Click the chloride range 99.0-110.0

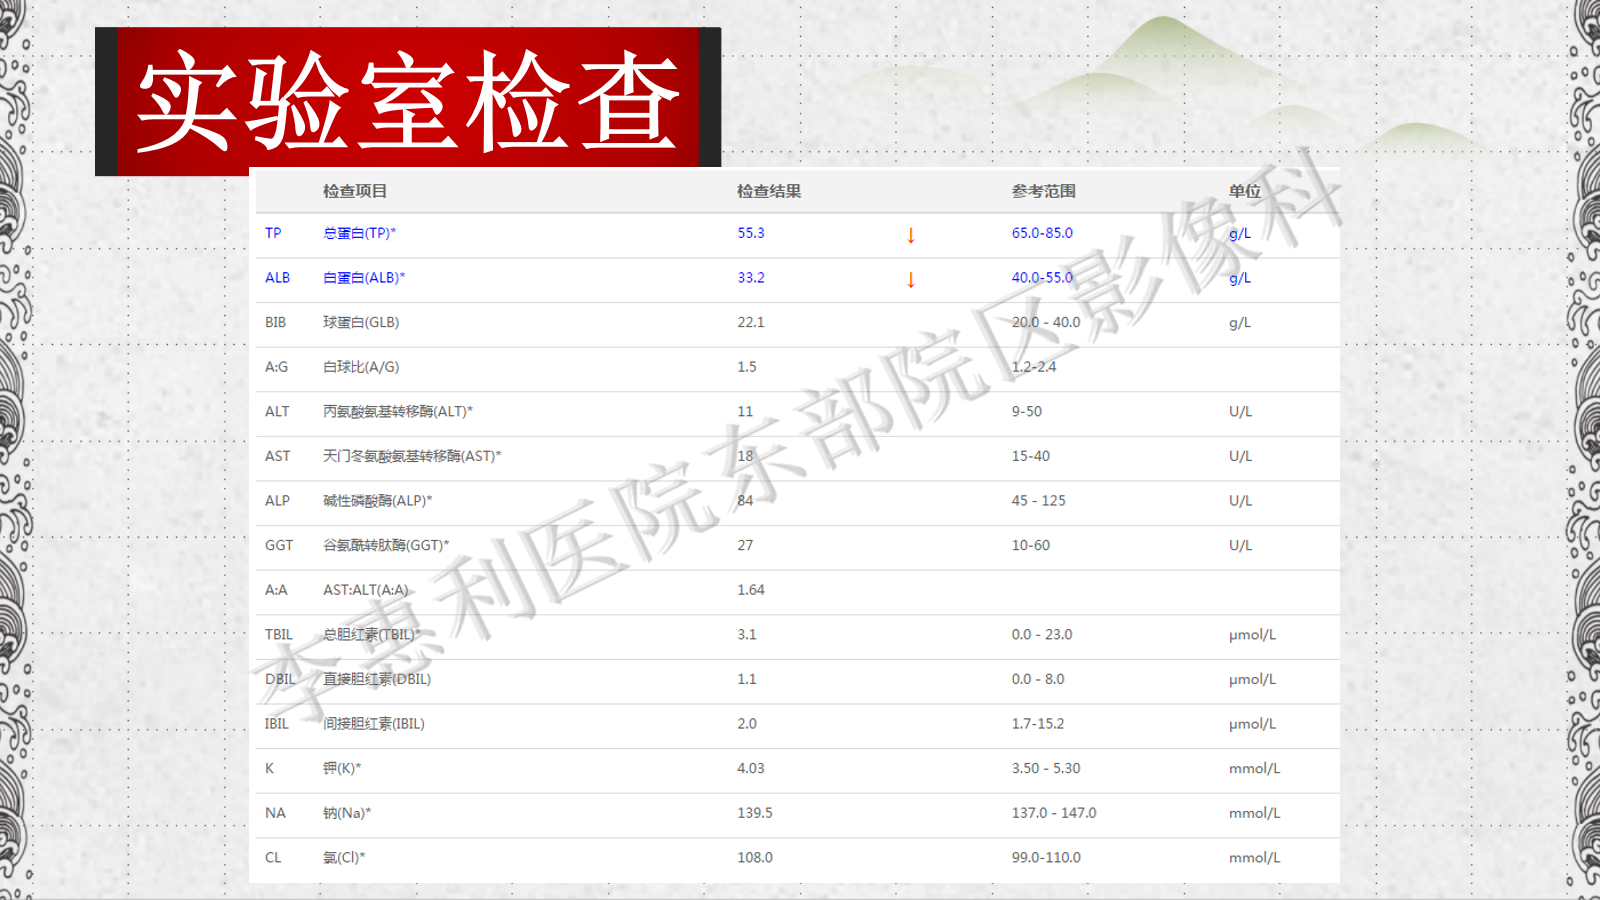[1046, 858]
